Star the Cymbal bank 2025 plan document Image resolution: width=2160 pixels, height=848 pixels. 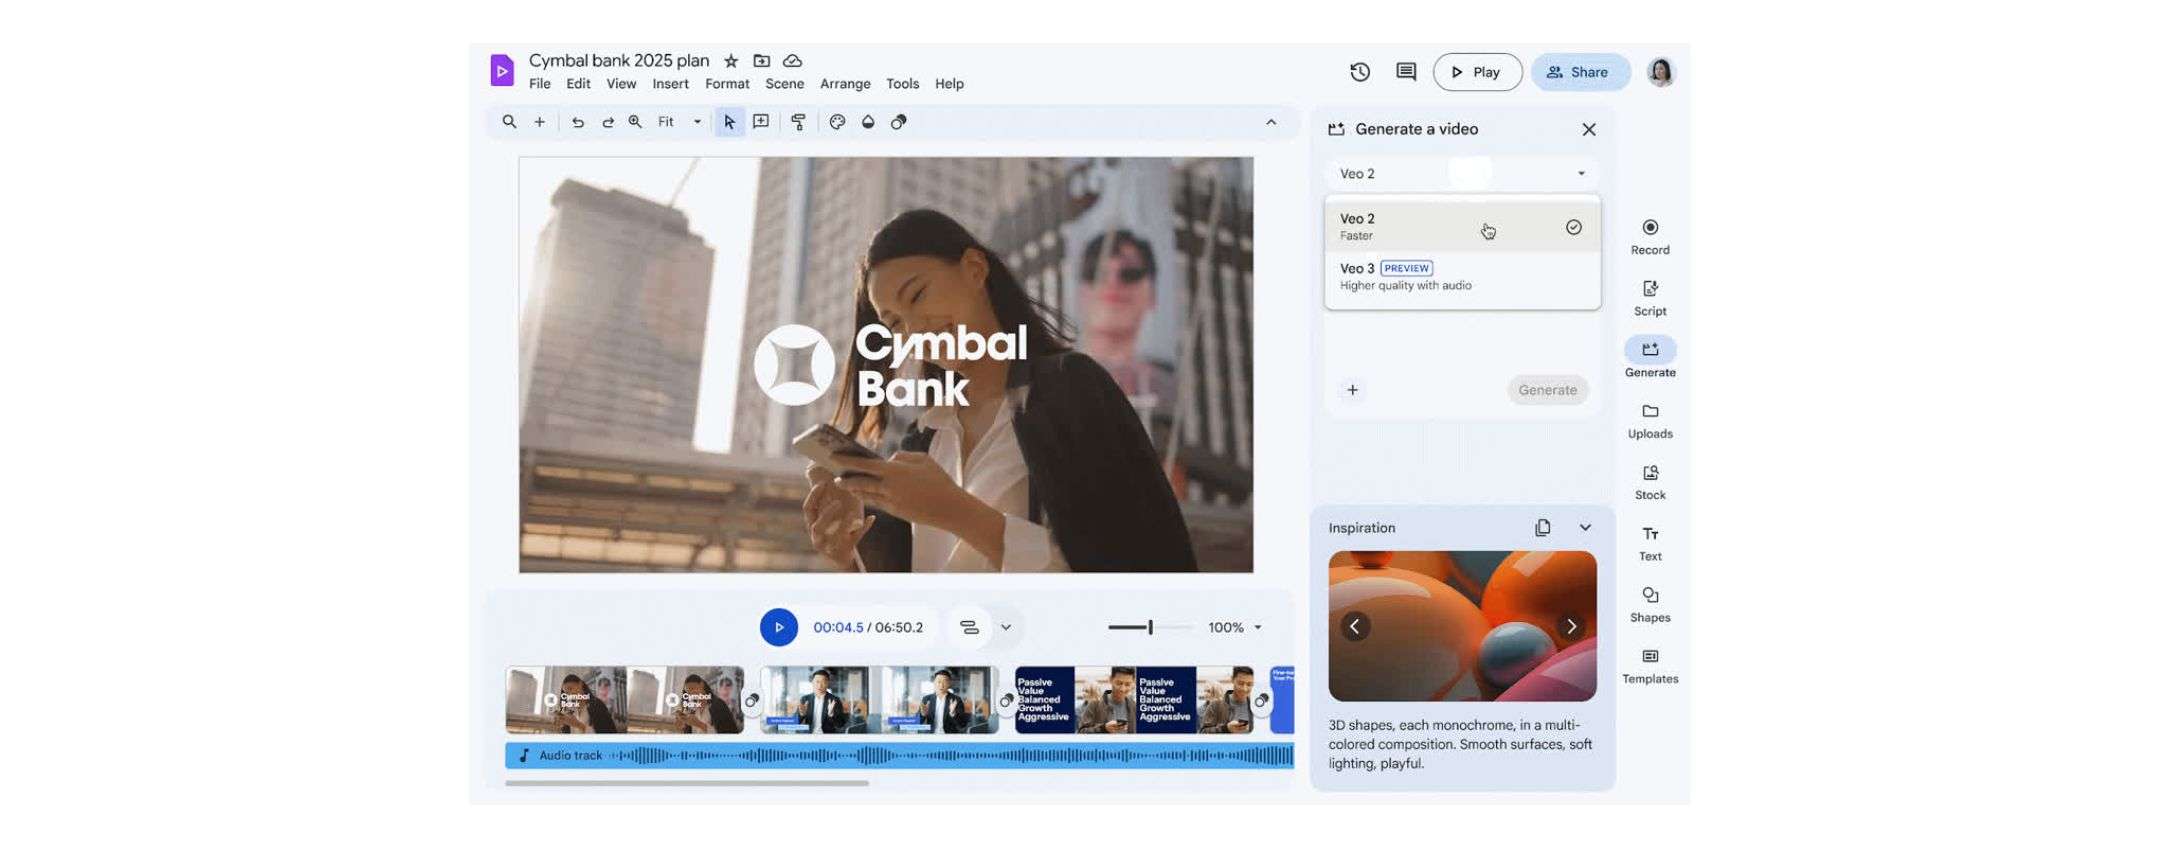(731, 61)
